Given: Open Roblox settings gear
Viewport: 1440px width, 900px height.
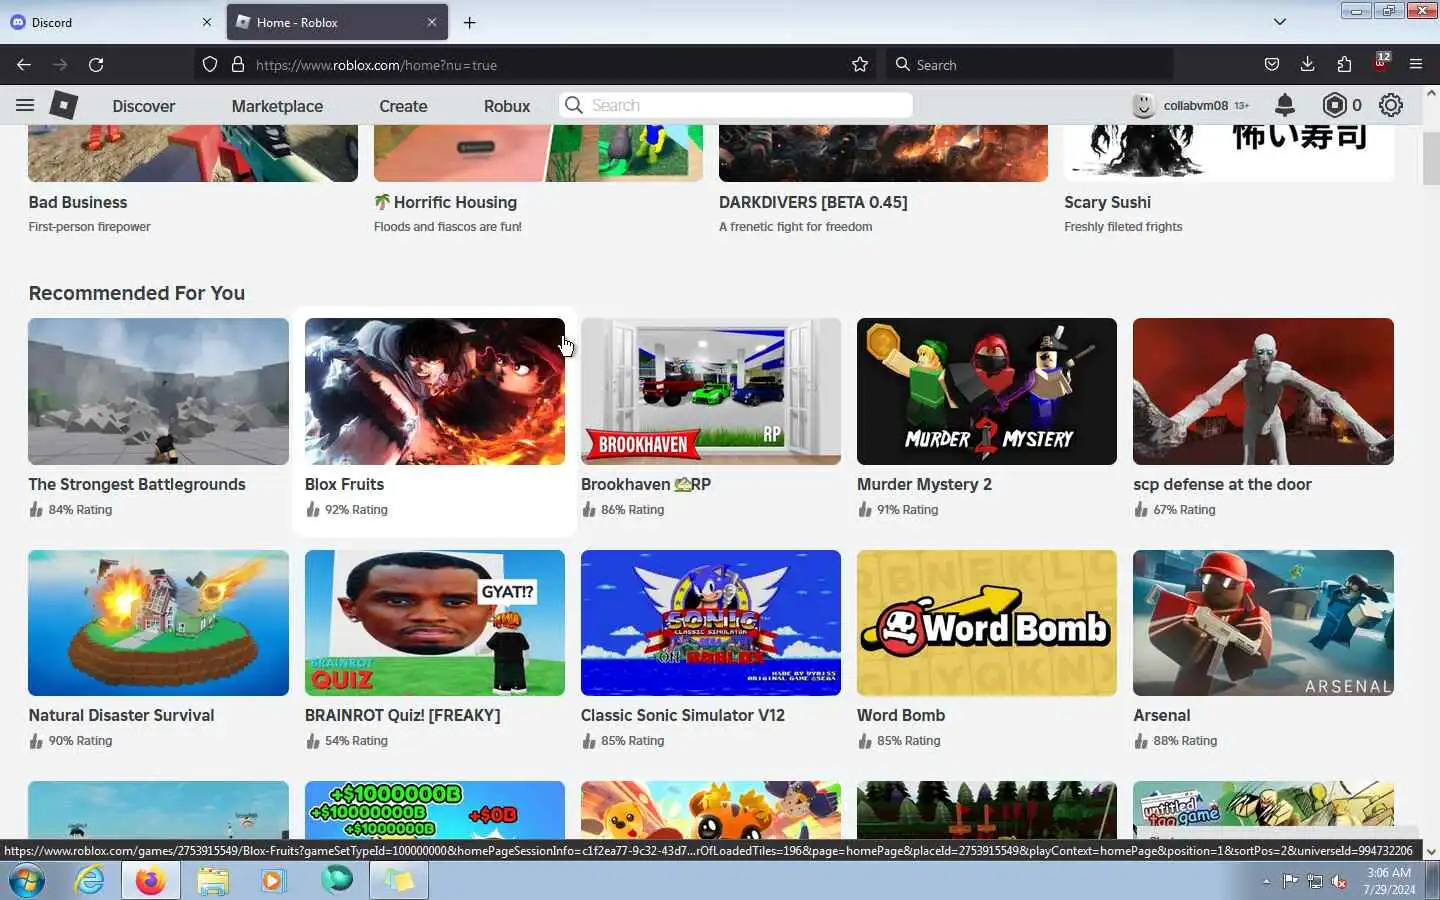Looking at the screenshot, I should pyautogui.click(x=1391, y=105).
